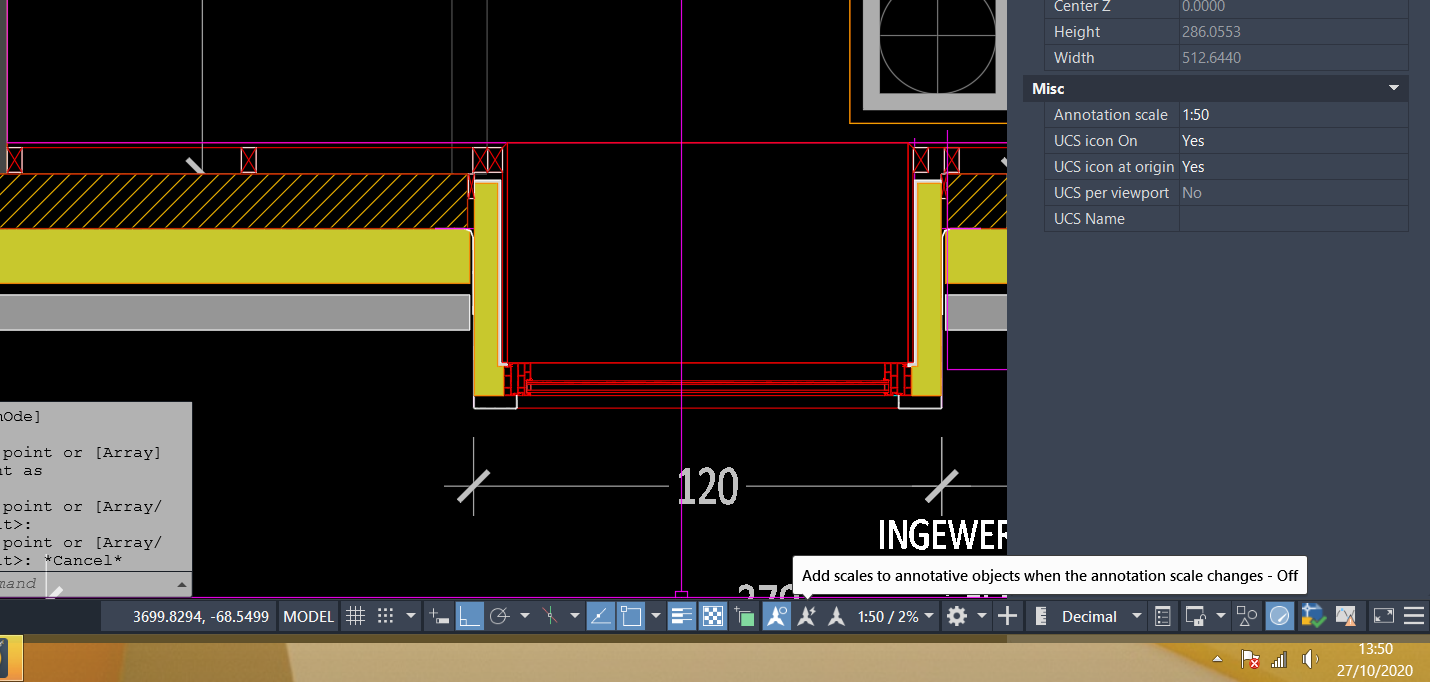Viewport: 1430px width, 682px height.
Task: Toggle Isometric Drafting icon
Action: click(x=549, y=616)
